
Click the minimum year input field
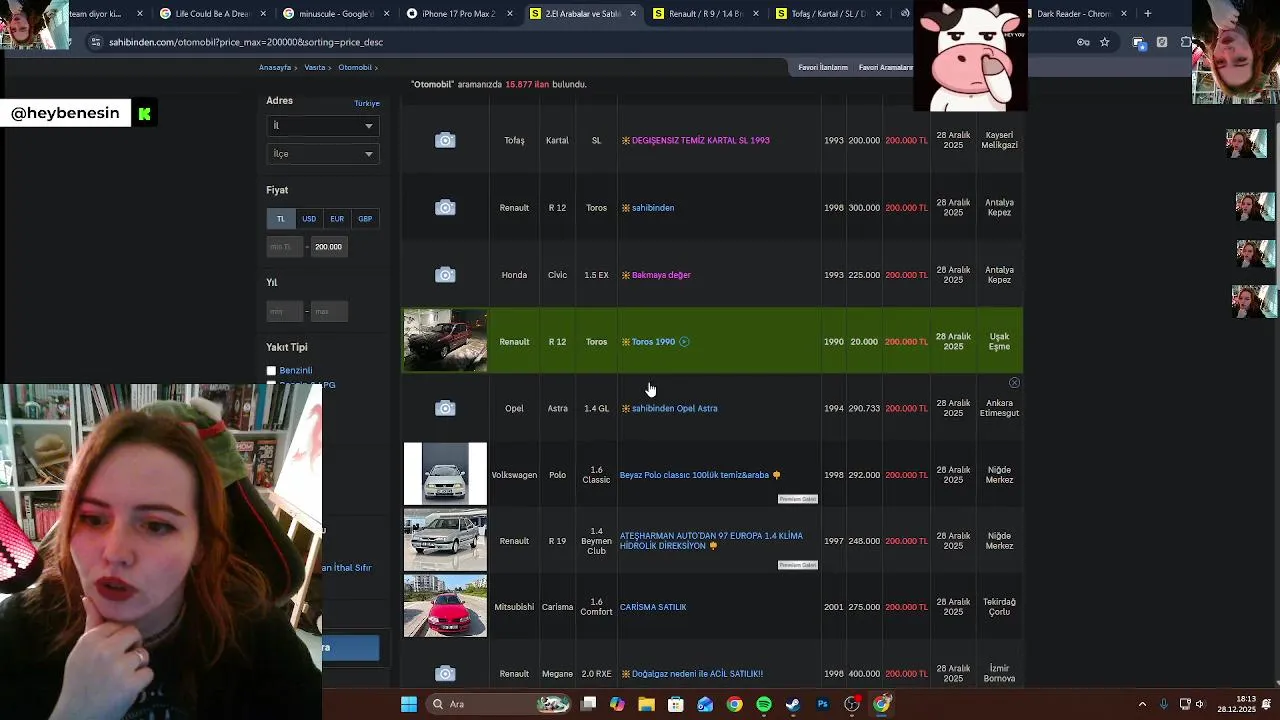pos(285,312)
